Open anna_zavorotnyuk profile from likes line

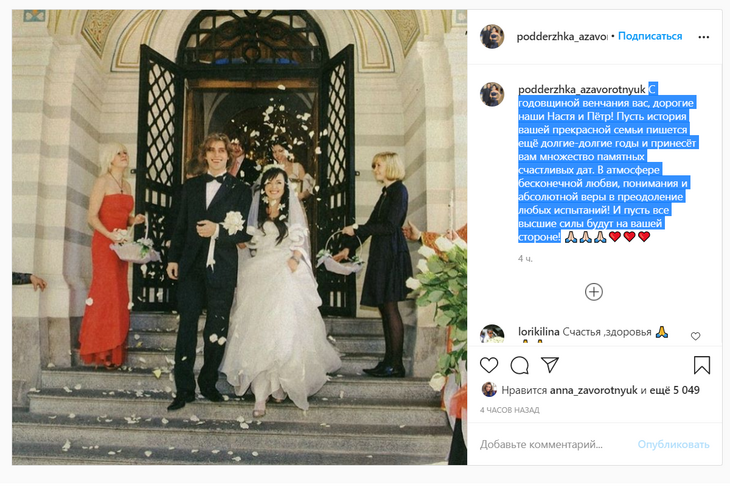point(593,390)
